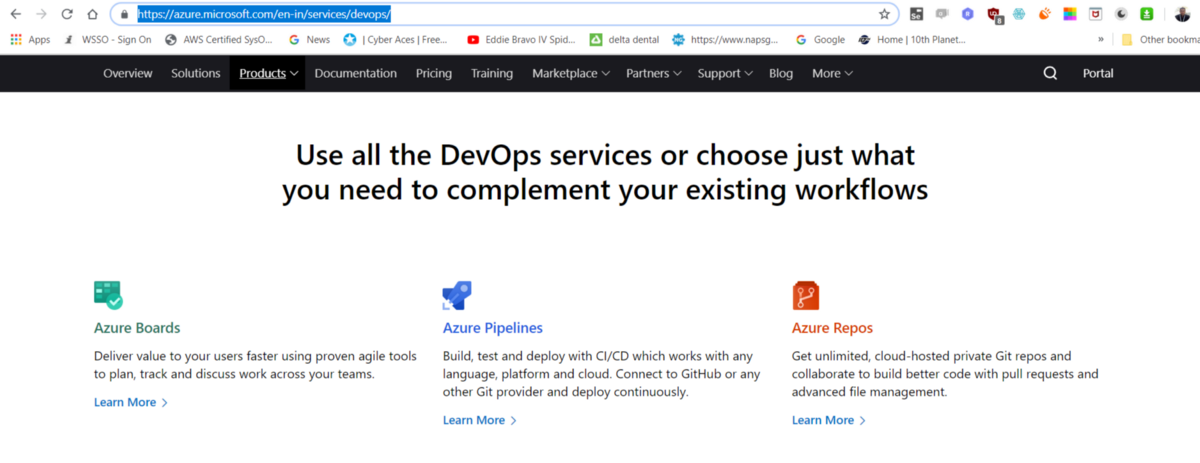Screen dimensions: 1200x463
Task: Go back to the previous page
Action: coord(15,14)
